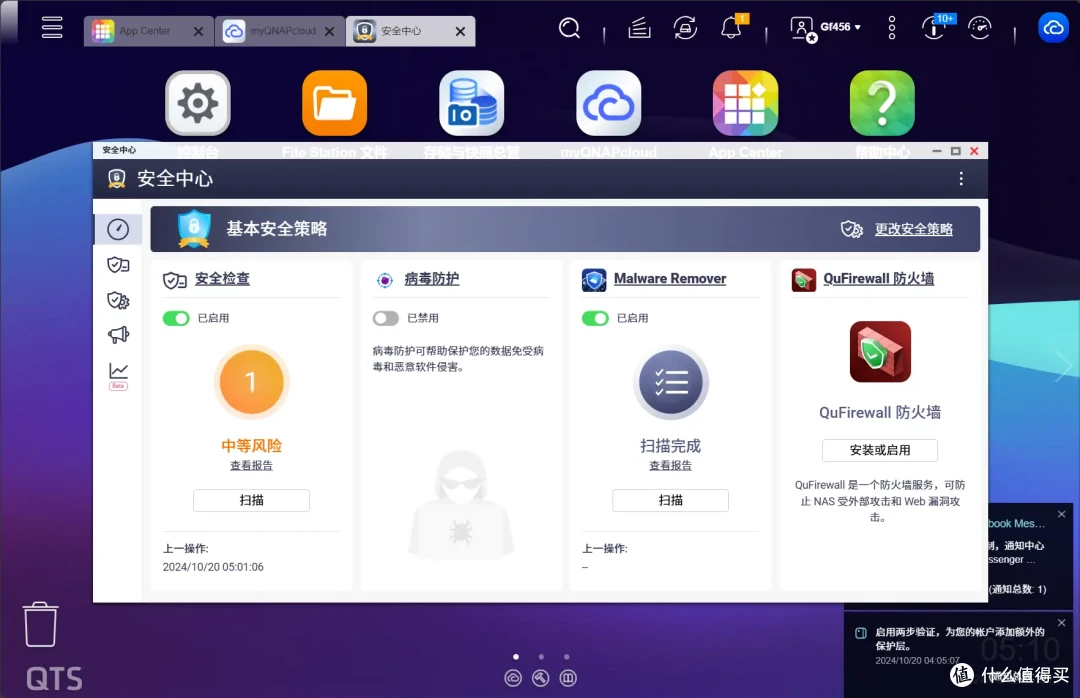The height and width of the screenshot is (698, 1080).
Task: Open the QuFirewall 防火墙 heading link
Action: click(x=879, y=279)
